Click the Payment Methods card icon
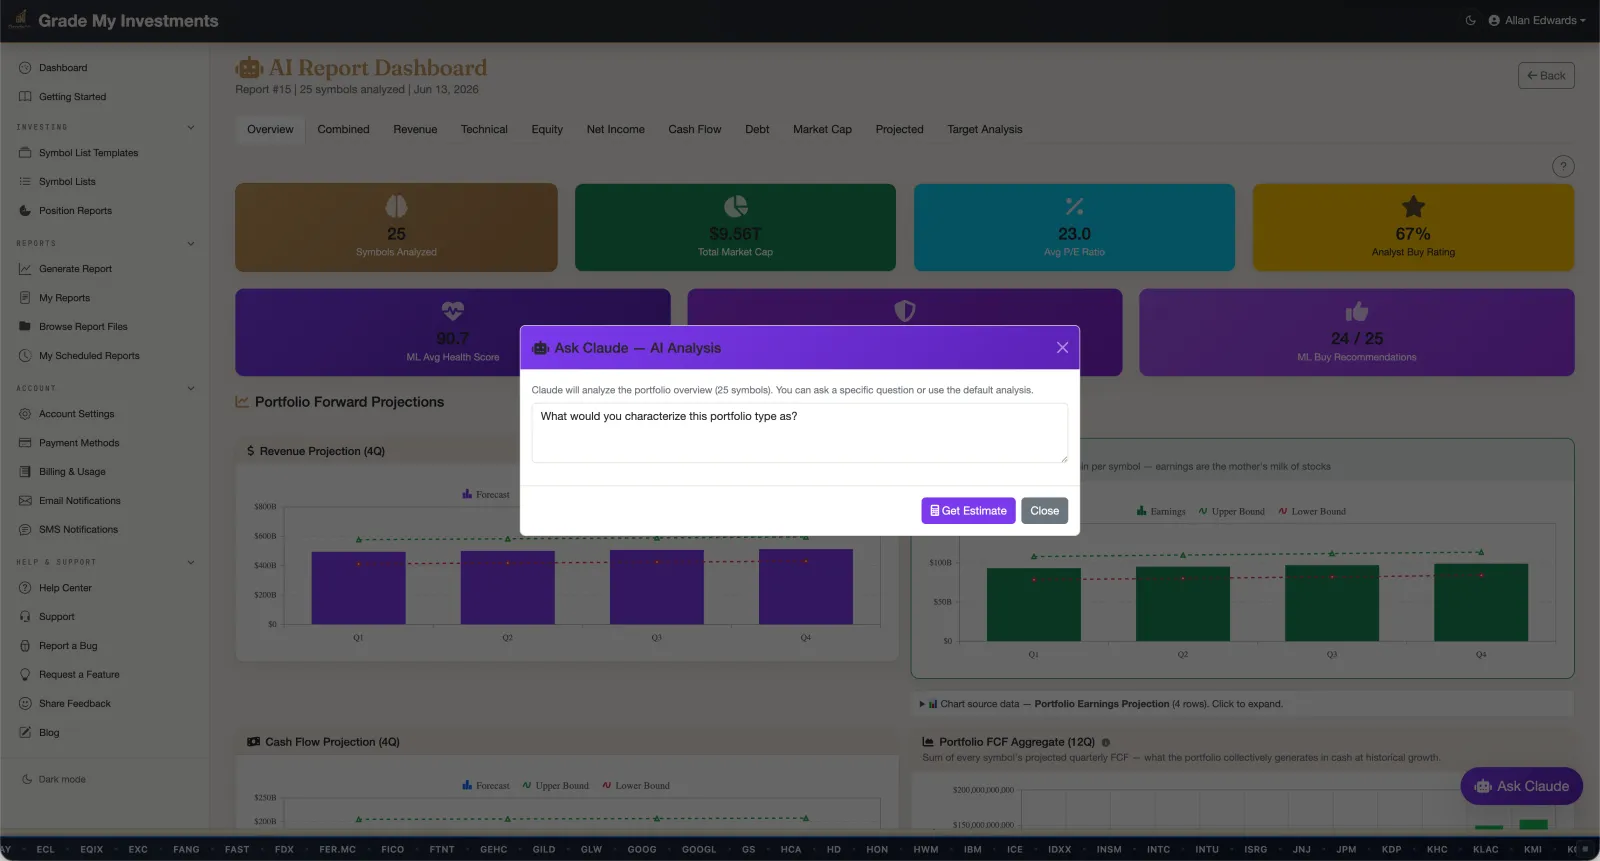The height and width of the screenshot is (861, 1600). (x=25, y=443)
